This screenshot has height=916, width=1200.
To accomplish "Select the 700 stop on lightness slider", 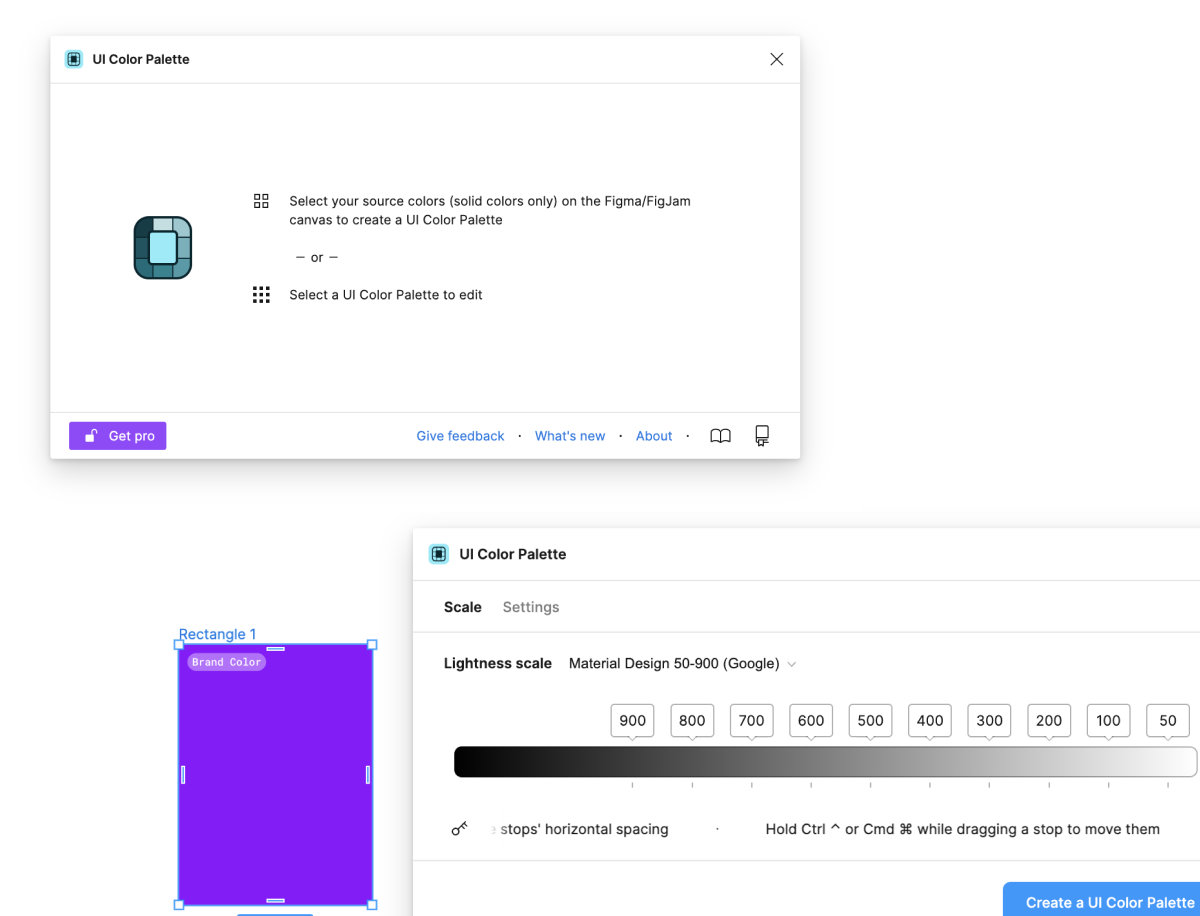I will (751, 720).
